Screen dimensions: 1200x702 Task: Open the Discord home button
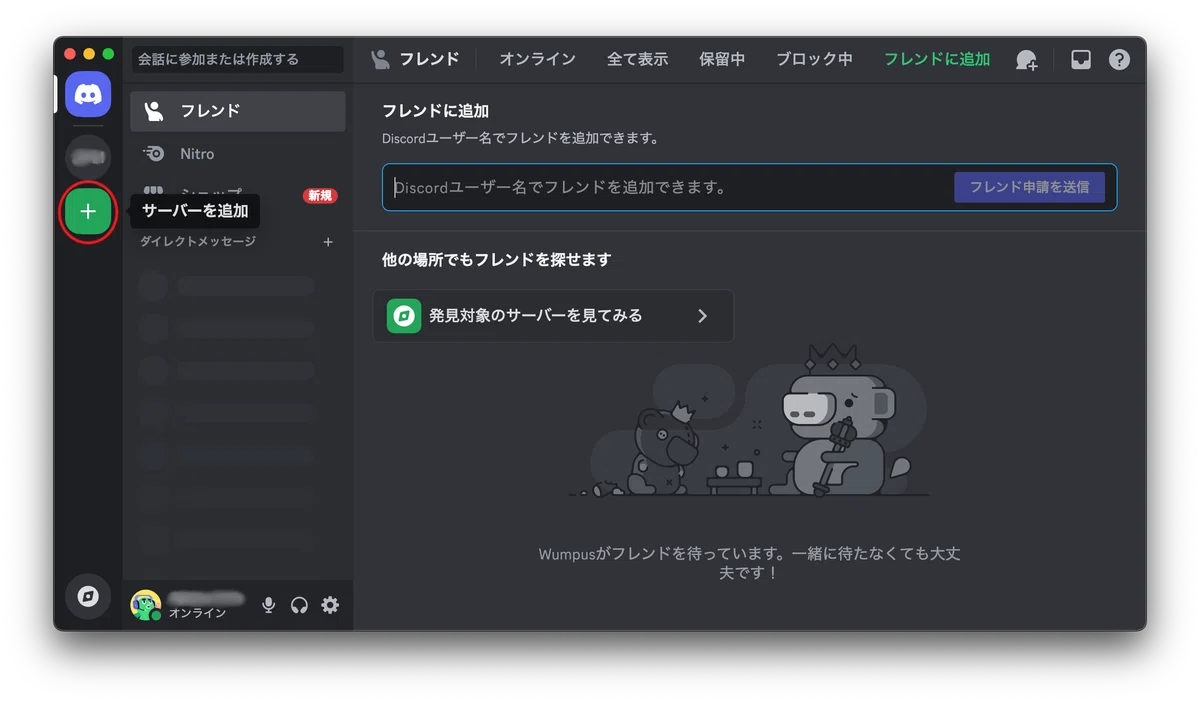[88, 95]
